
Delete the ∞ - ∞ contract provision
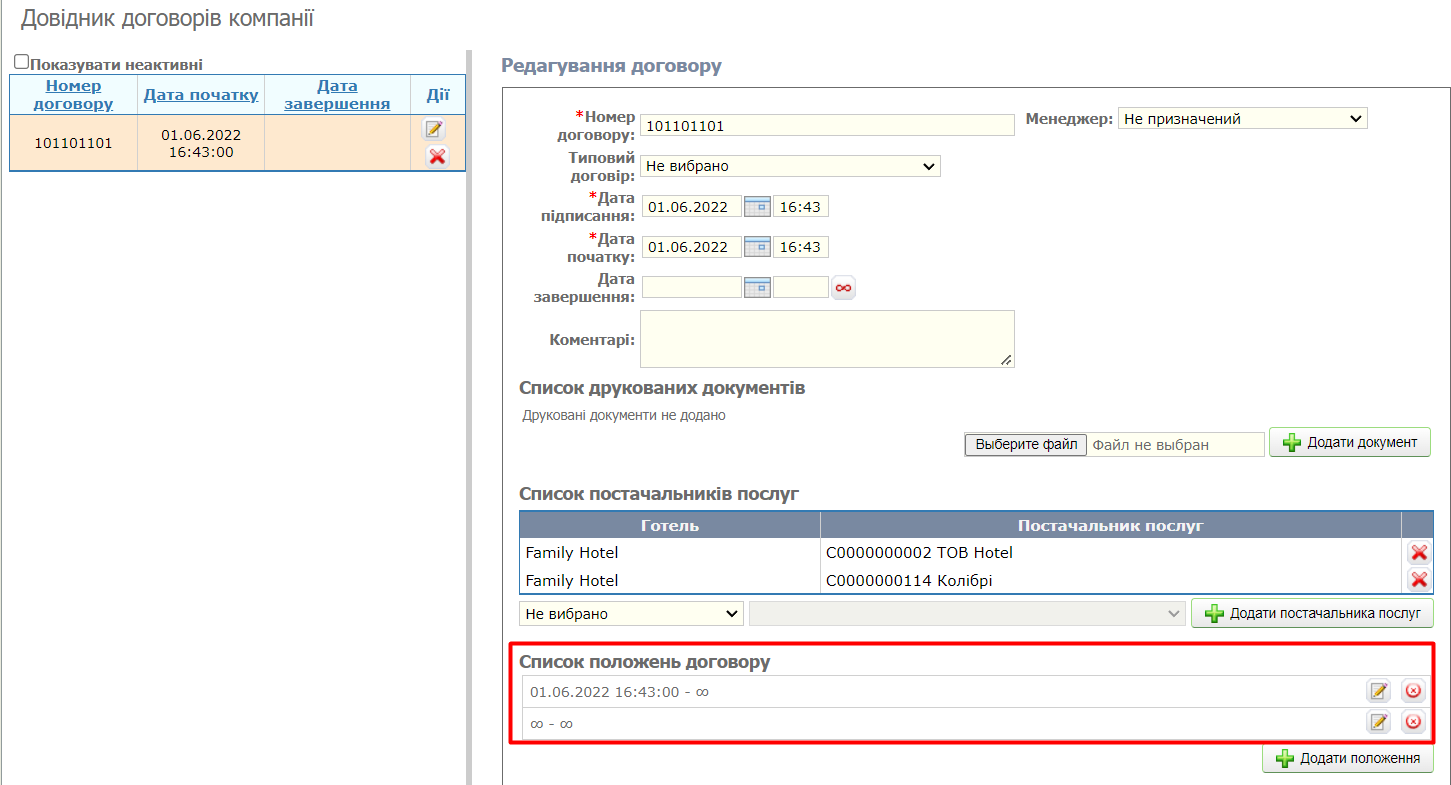pos(1413,722)
